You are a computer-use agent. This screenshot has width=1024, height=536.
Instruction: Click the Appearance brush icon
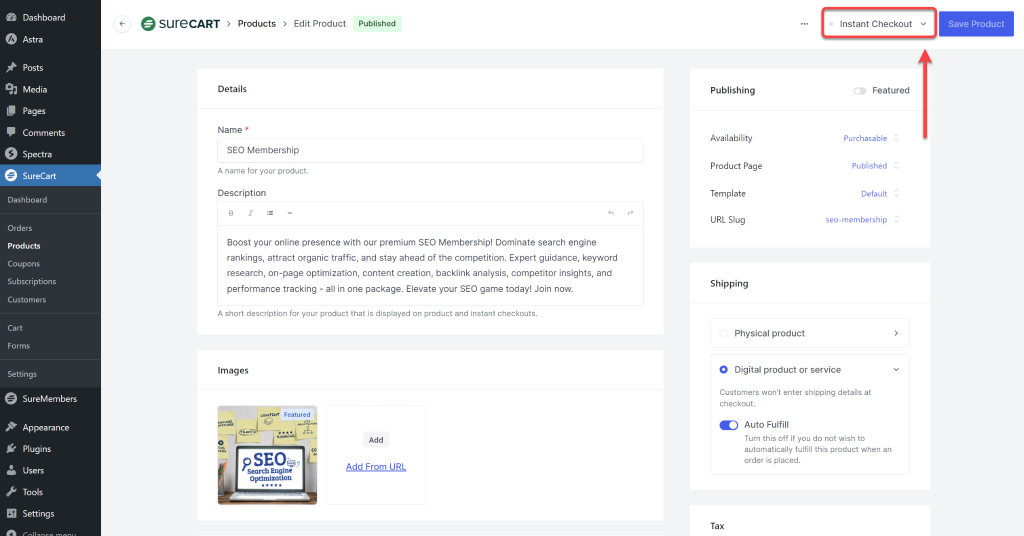[11, 427]
